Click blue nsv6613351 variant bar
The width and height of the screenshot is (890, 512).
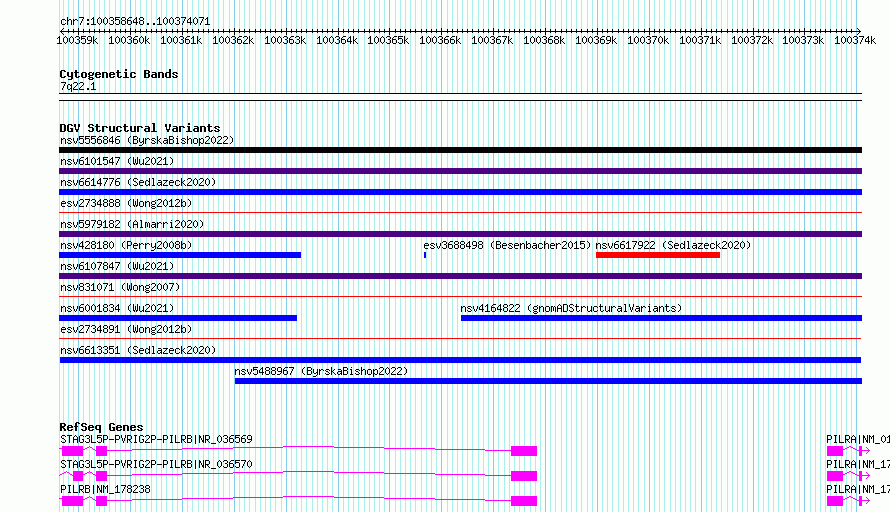pos(460,360)
